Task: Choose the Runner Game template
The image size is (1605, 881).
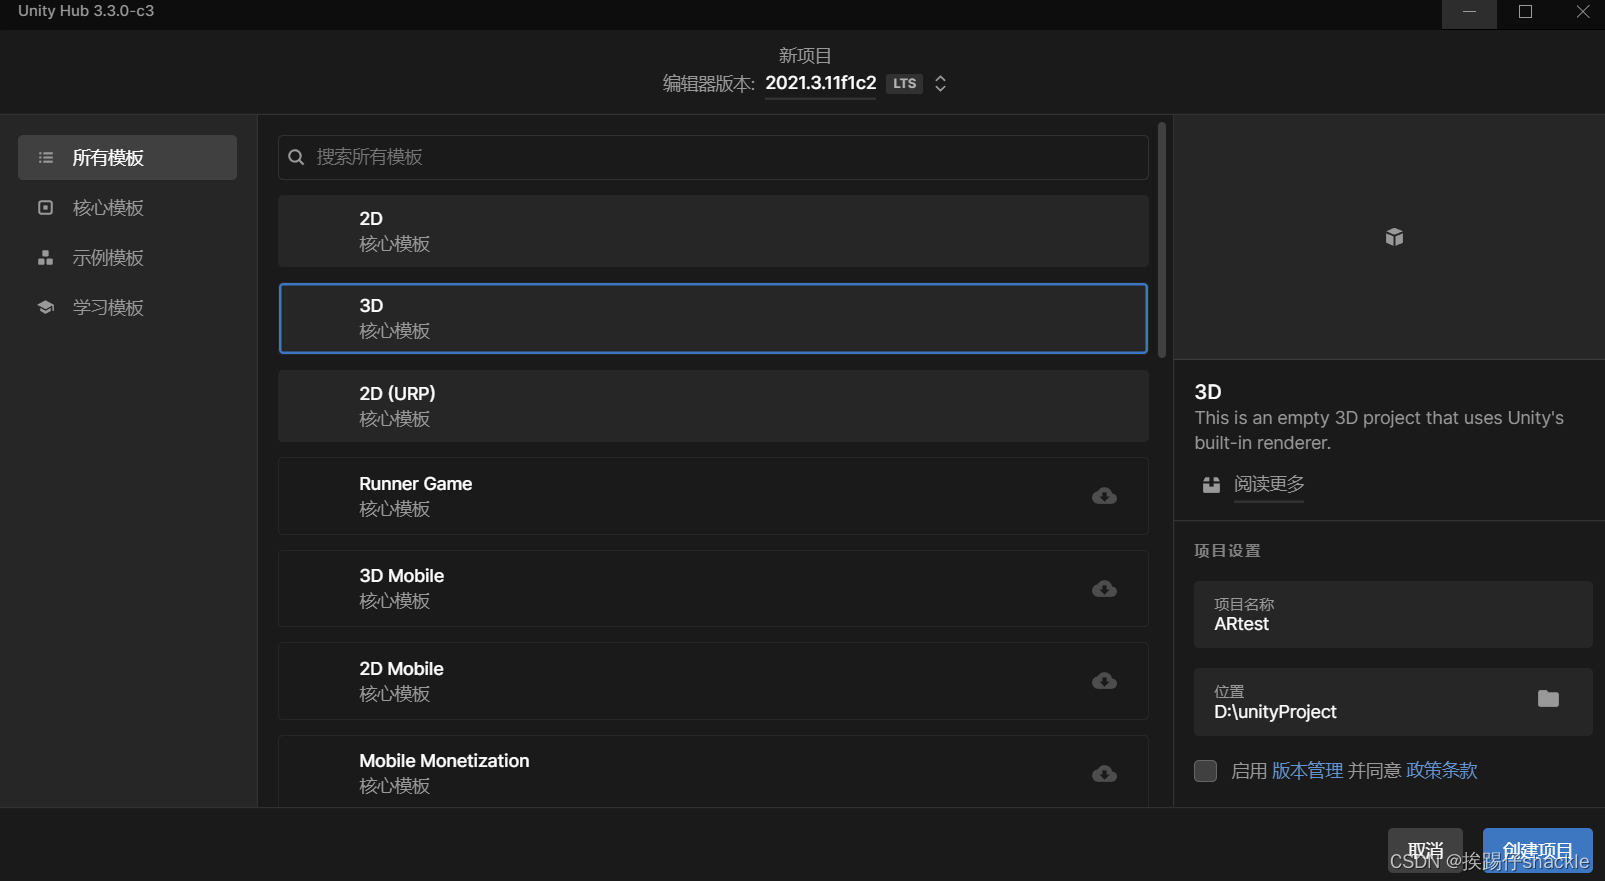Action: point(713,496)
